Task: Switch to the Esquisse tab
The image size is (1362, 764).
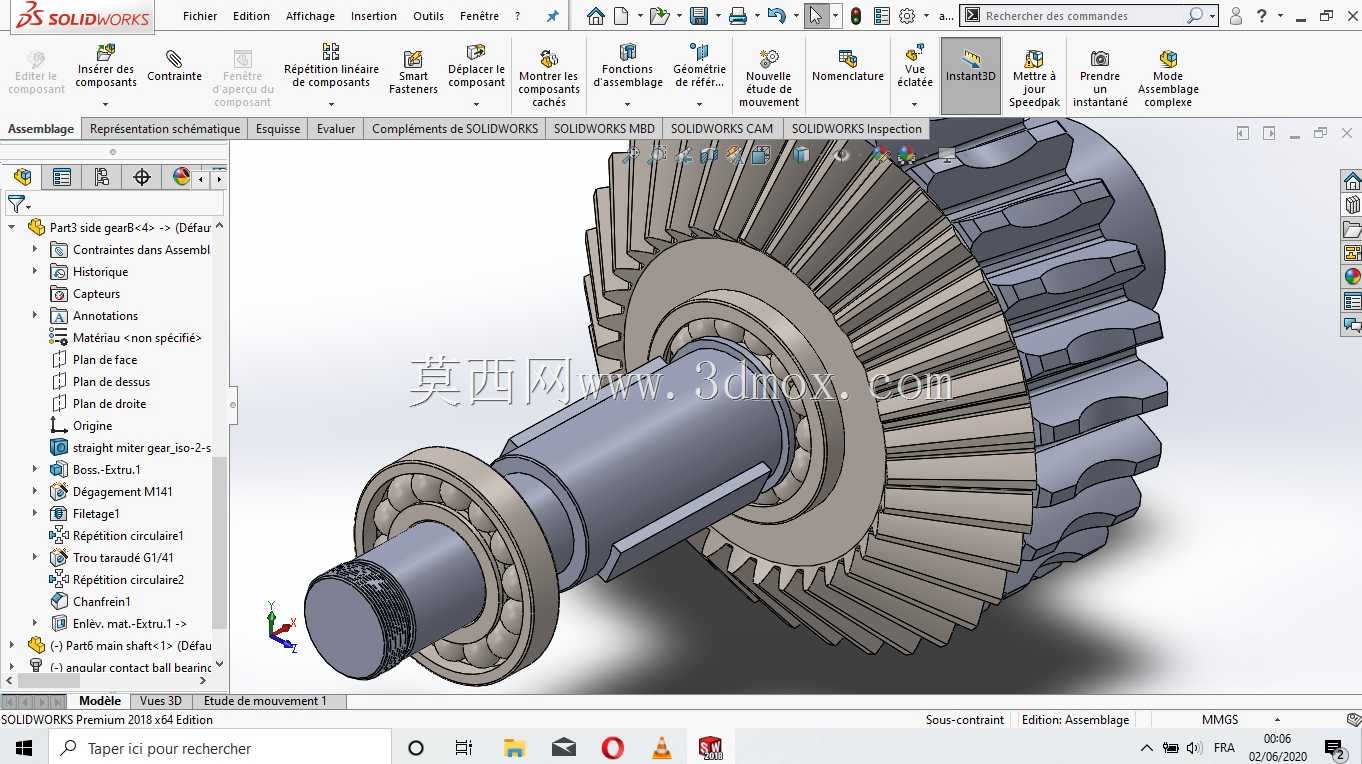Action: pos(278,128)
